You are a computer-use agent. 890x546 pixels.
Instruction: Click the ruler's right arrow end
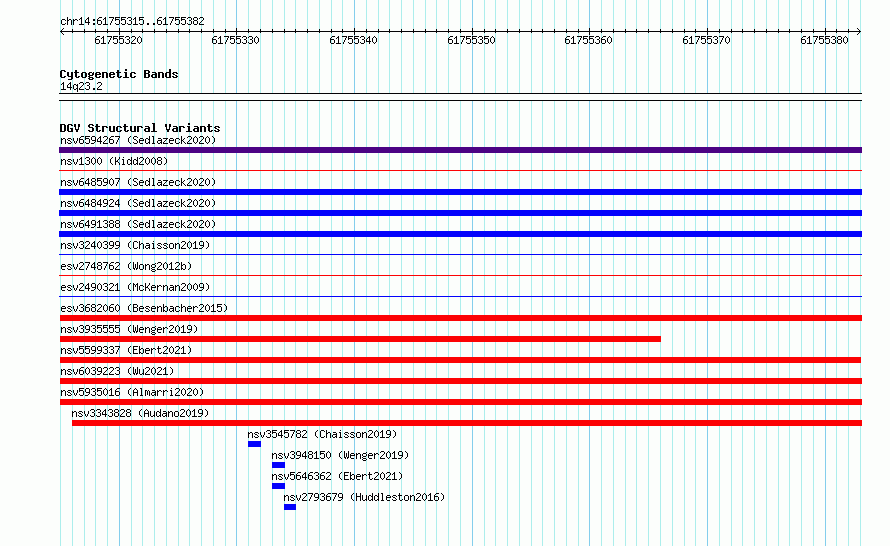859,32
